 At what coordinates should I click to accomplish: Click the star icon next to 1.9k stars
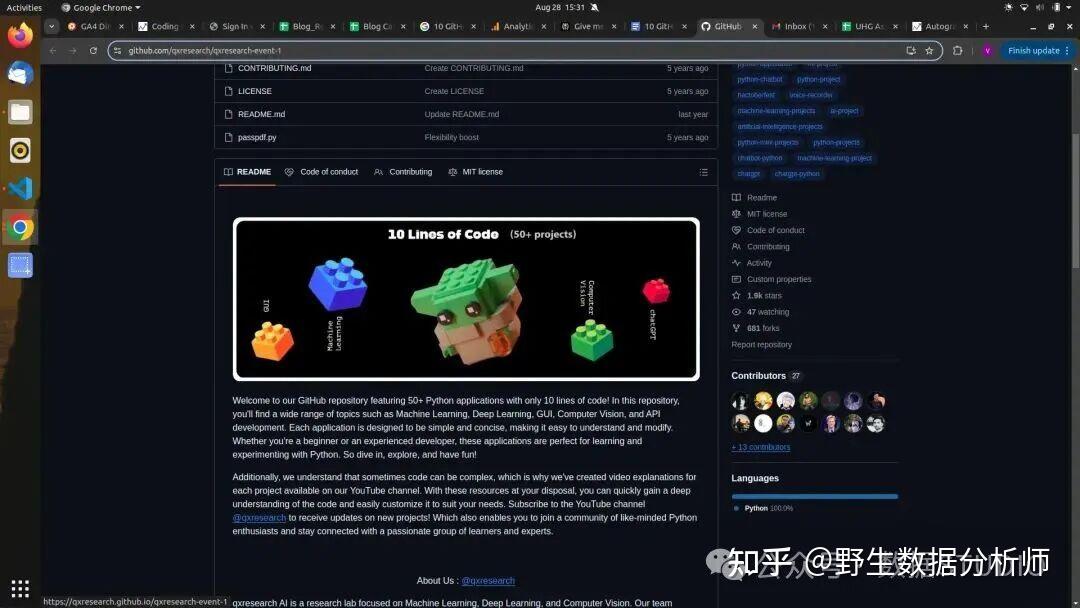pos(735,295)
